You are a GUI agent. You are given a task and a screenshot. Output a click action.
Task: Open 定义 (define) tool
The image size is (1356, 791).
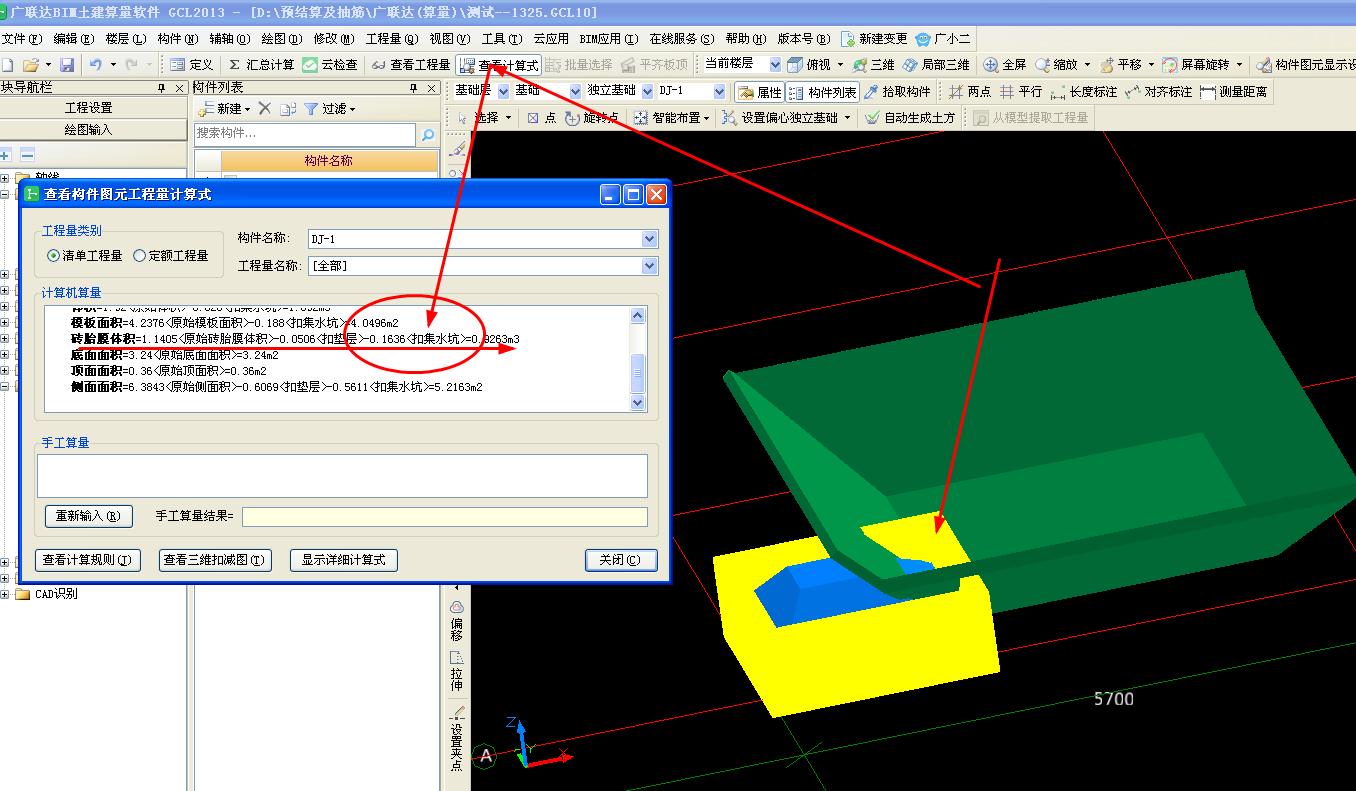point(191,64)
